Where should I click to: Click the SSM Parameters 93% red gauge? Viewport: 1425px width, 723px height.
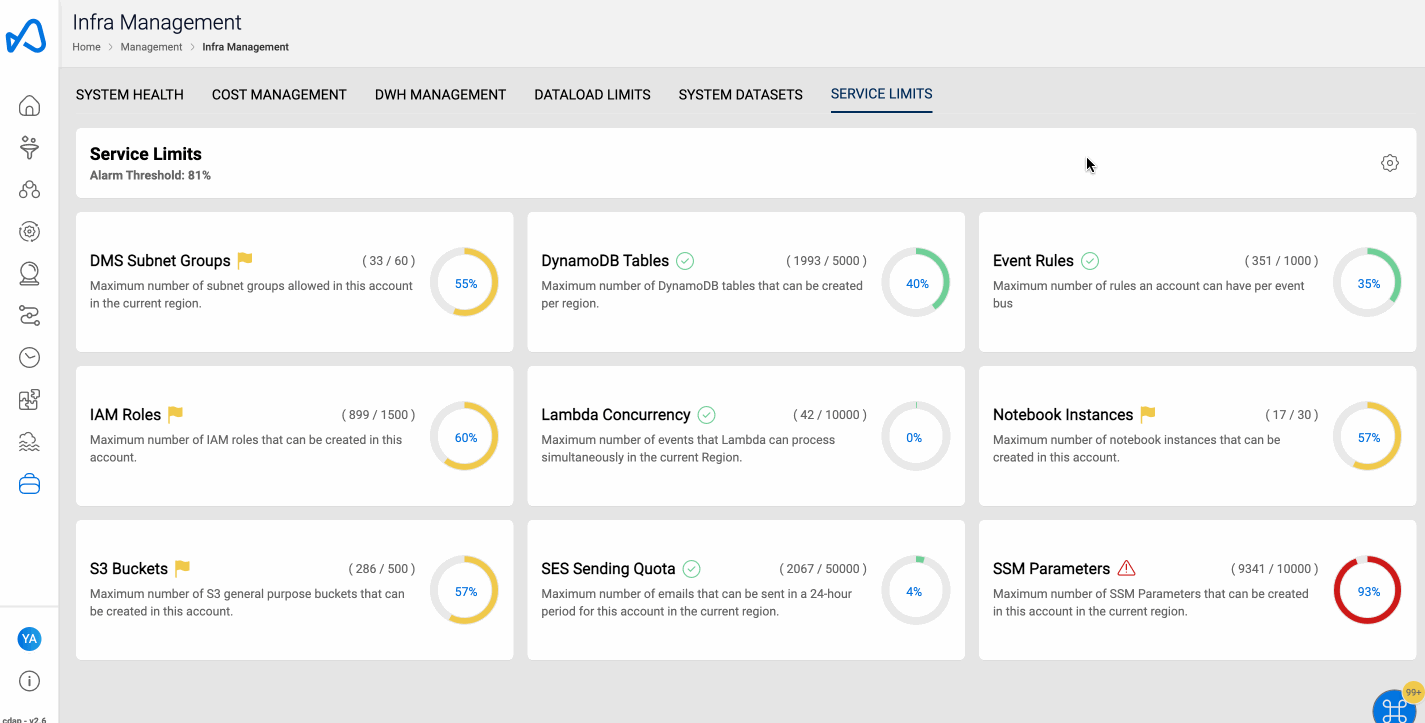pyautogui.click(x=1368, y=591)
